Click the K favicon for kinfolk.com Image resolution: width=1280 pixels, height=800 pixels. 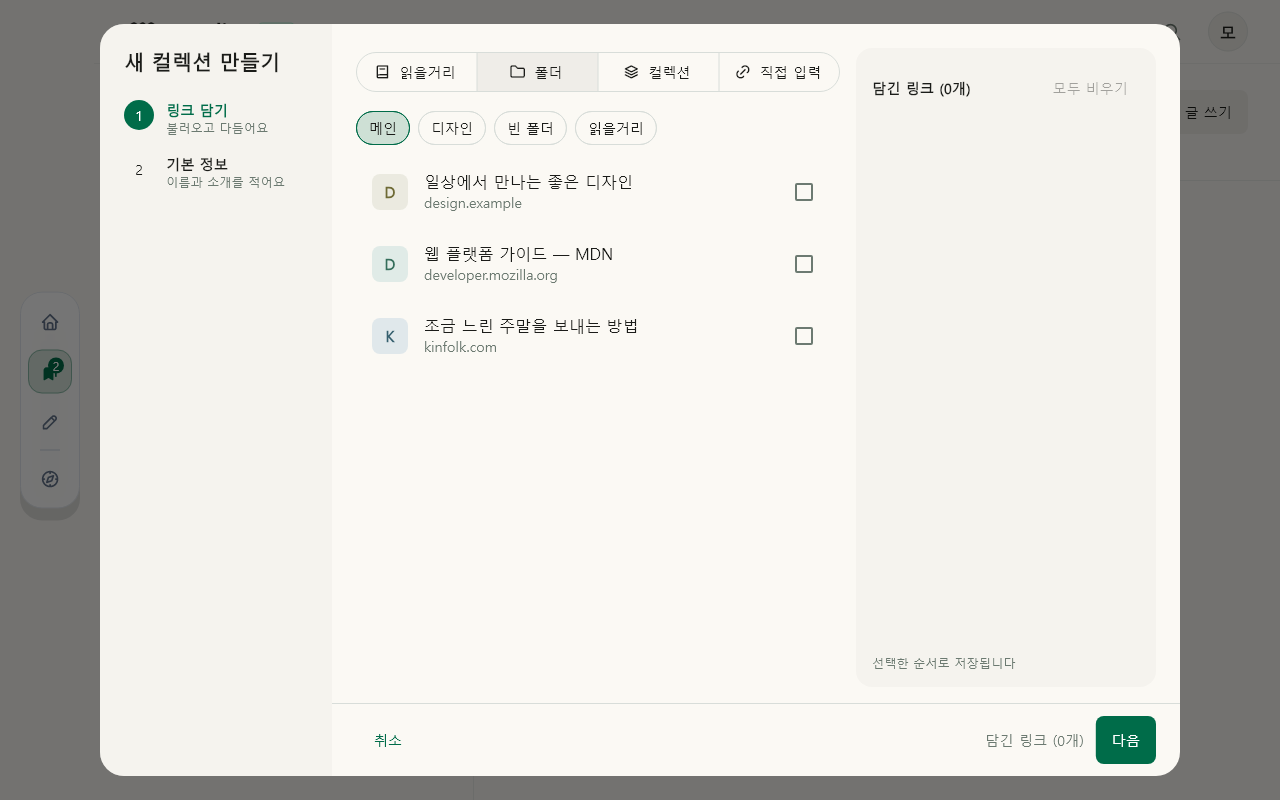click(390, 336)
